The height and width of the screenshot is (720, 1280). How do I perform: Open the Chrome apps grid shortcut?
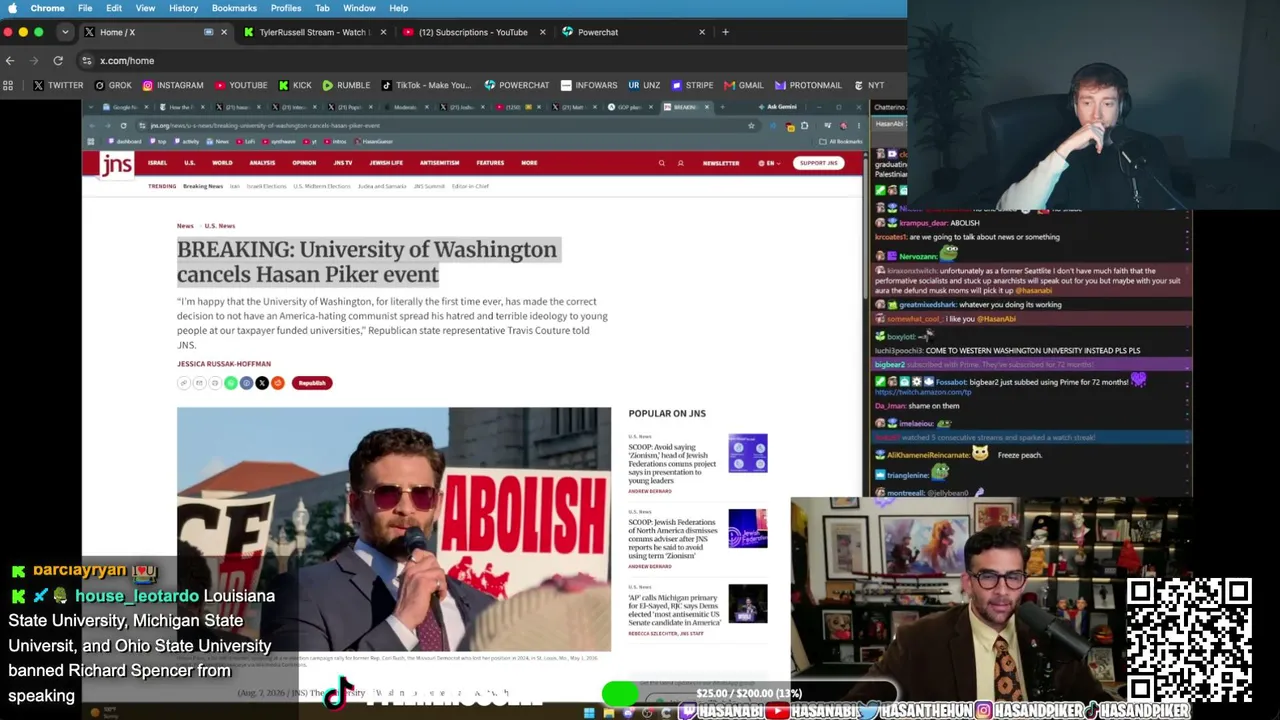pos(8,85)
